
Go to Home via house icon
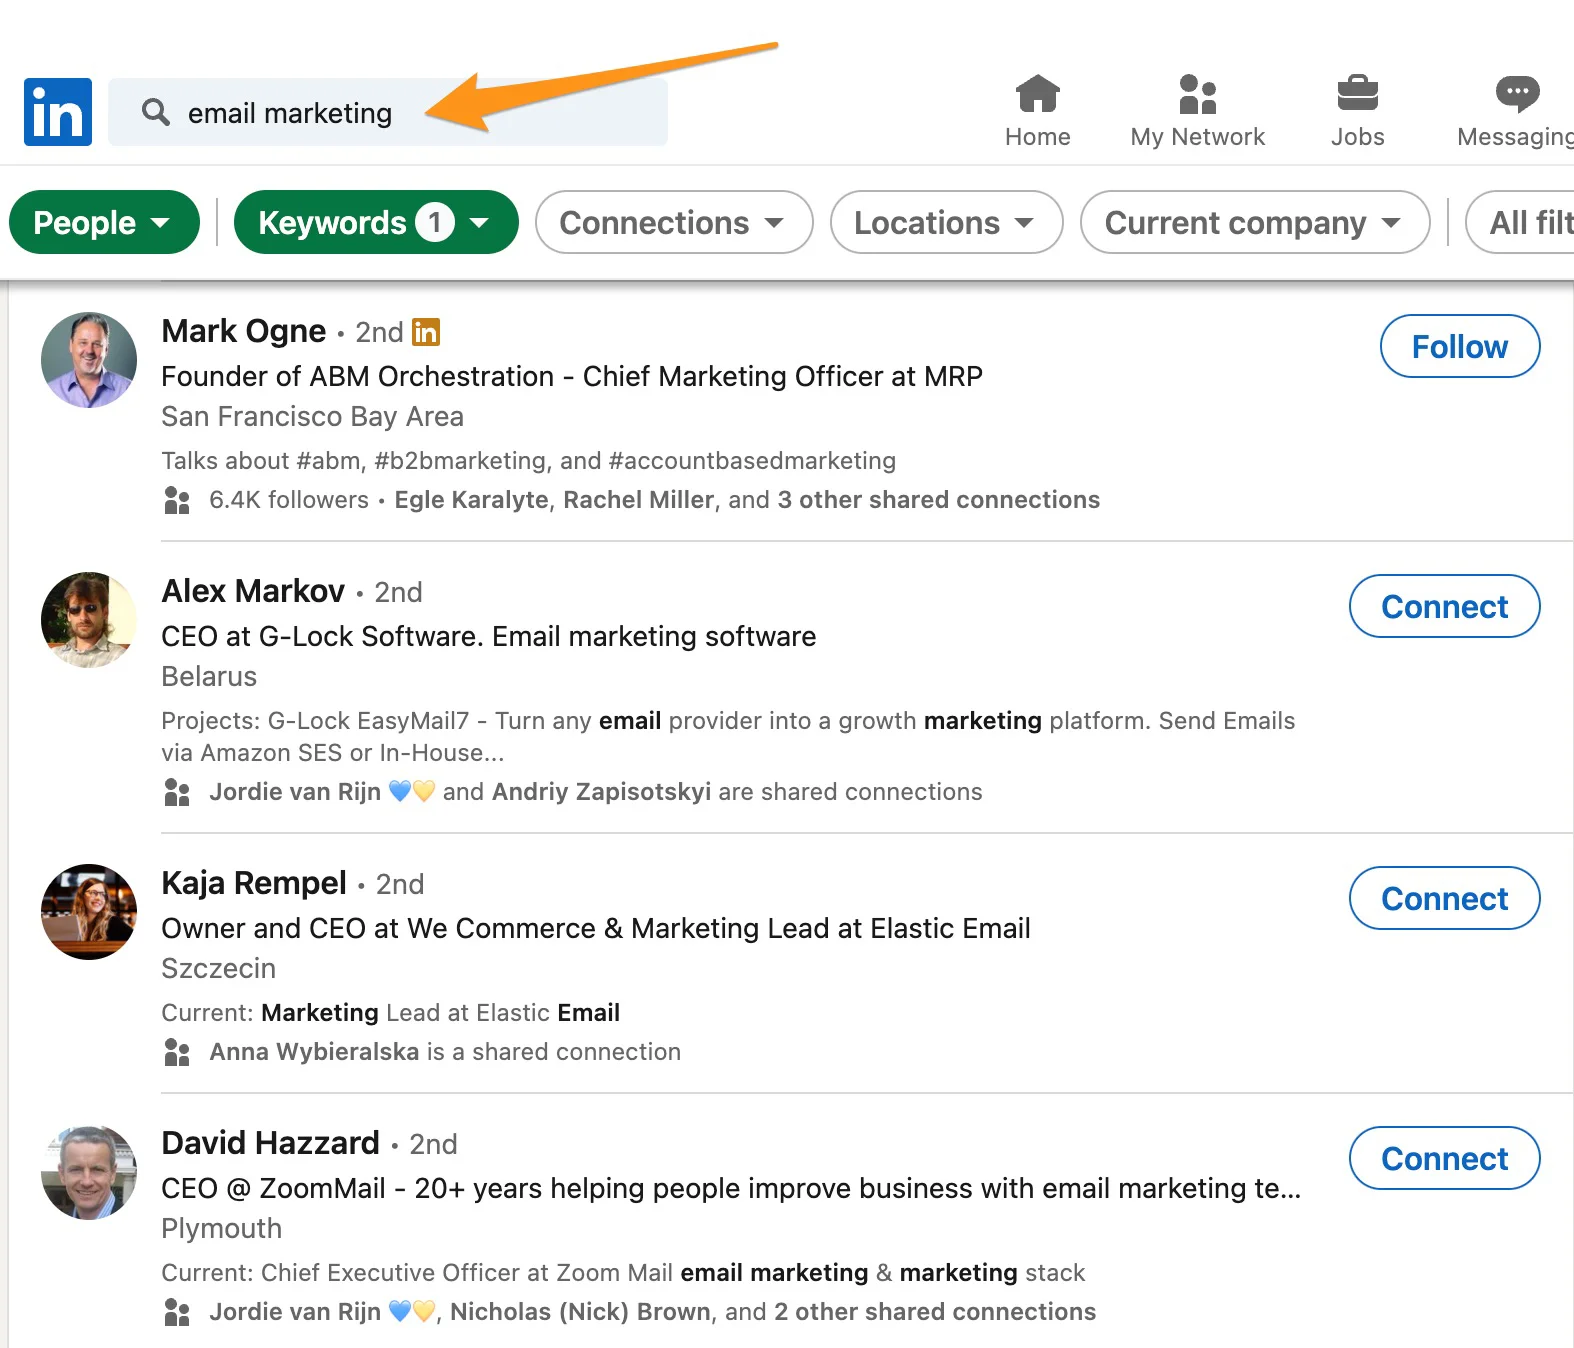click(x=1037, y=95)
